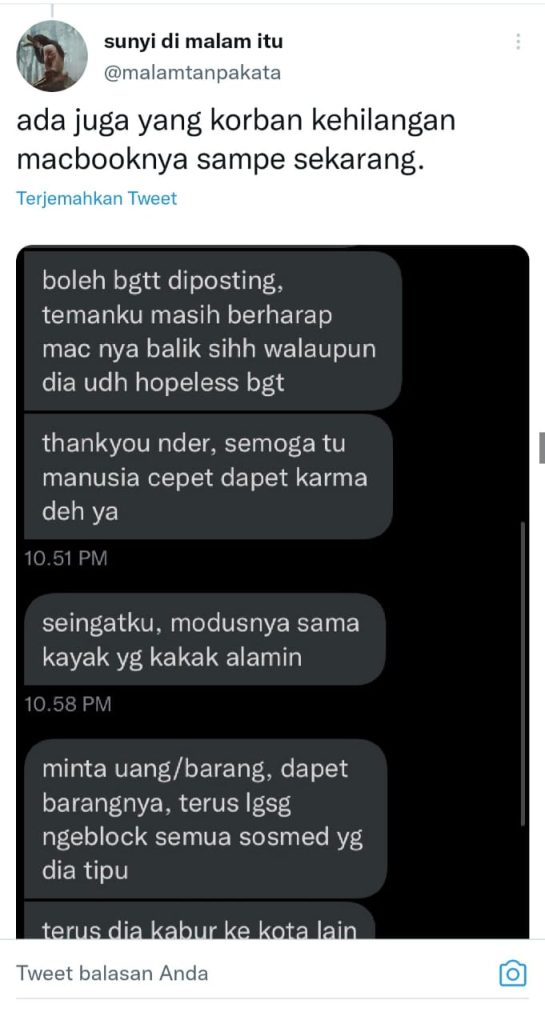Click the 'minta uang/barang' message bubble
Image resolution: width=545 pixels, height=1024 pixels.
click(x=205, y=818)
